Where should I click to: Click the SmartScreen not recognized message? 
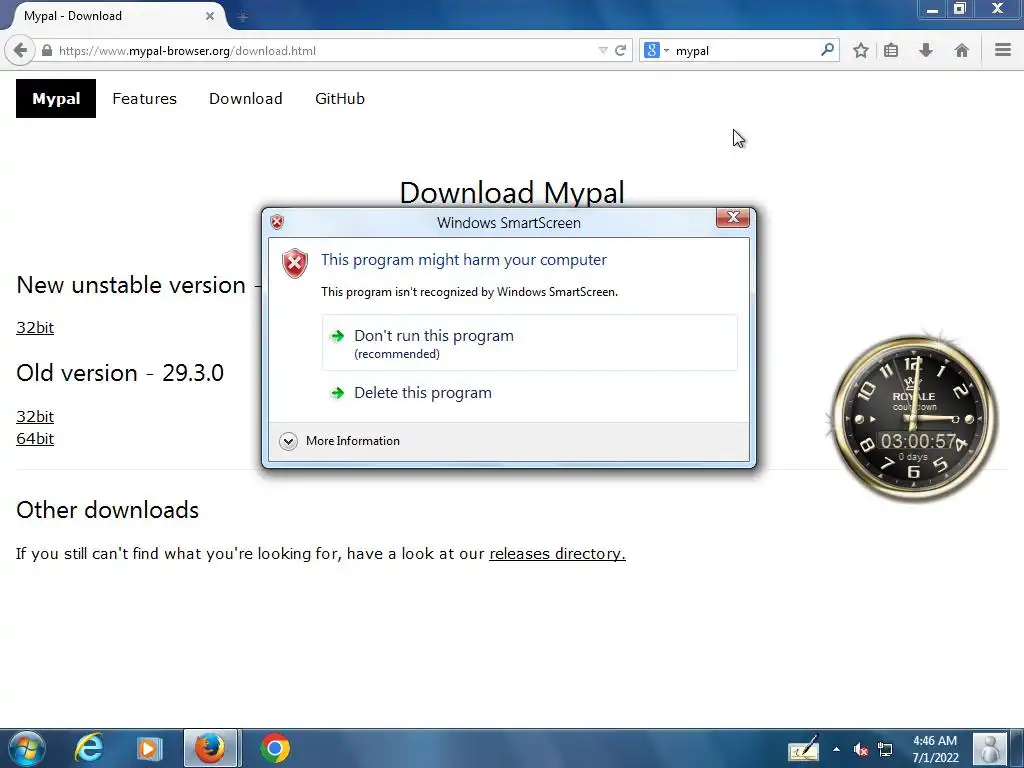point(470,292)
